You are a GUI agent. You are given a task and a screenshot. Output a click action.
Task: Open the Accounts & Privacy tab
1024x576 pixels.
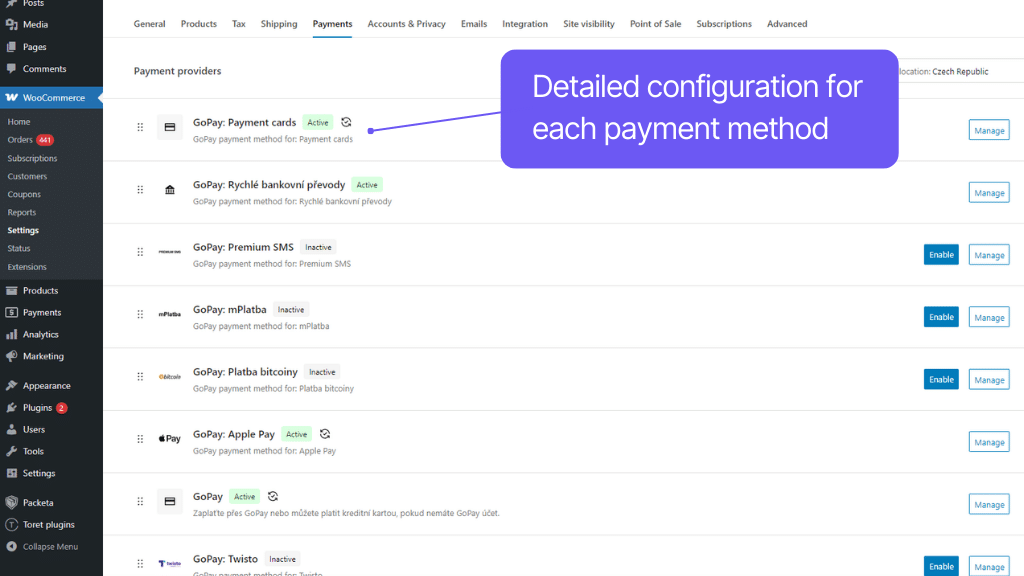click(406, 23)
